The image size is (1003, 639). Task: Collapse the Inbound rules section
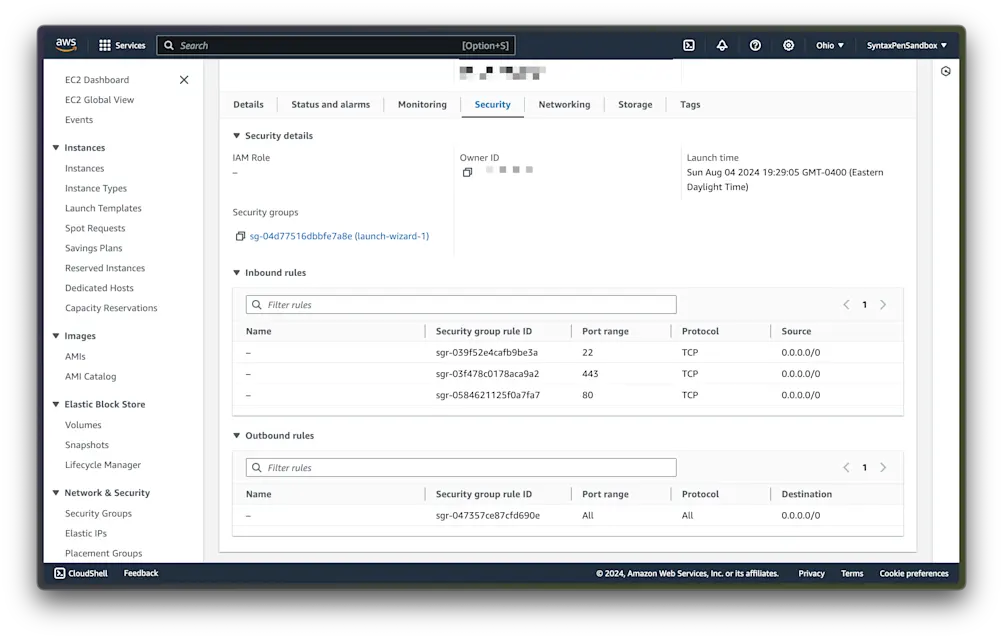tap(237, 272)
